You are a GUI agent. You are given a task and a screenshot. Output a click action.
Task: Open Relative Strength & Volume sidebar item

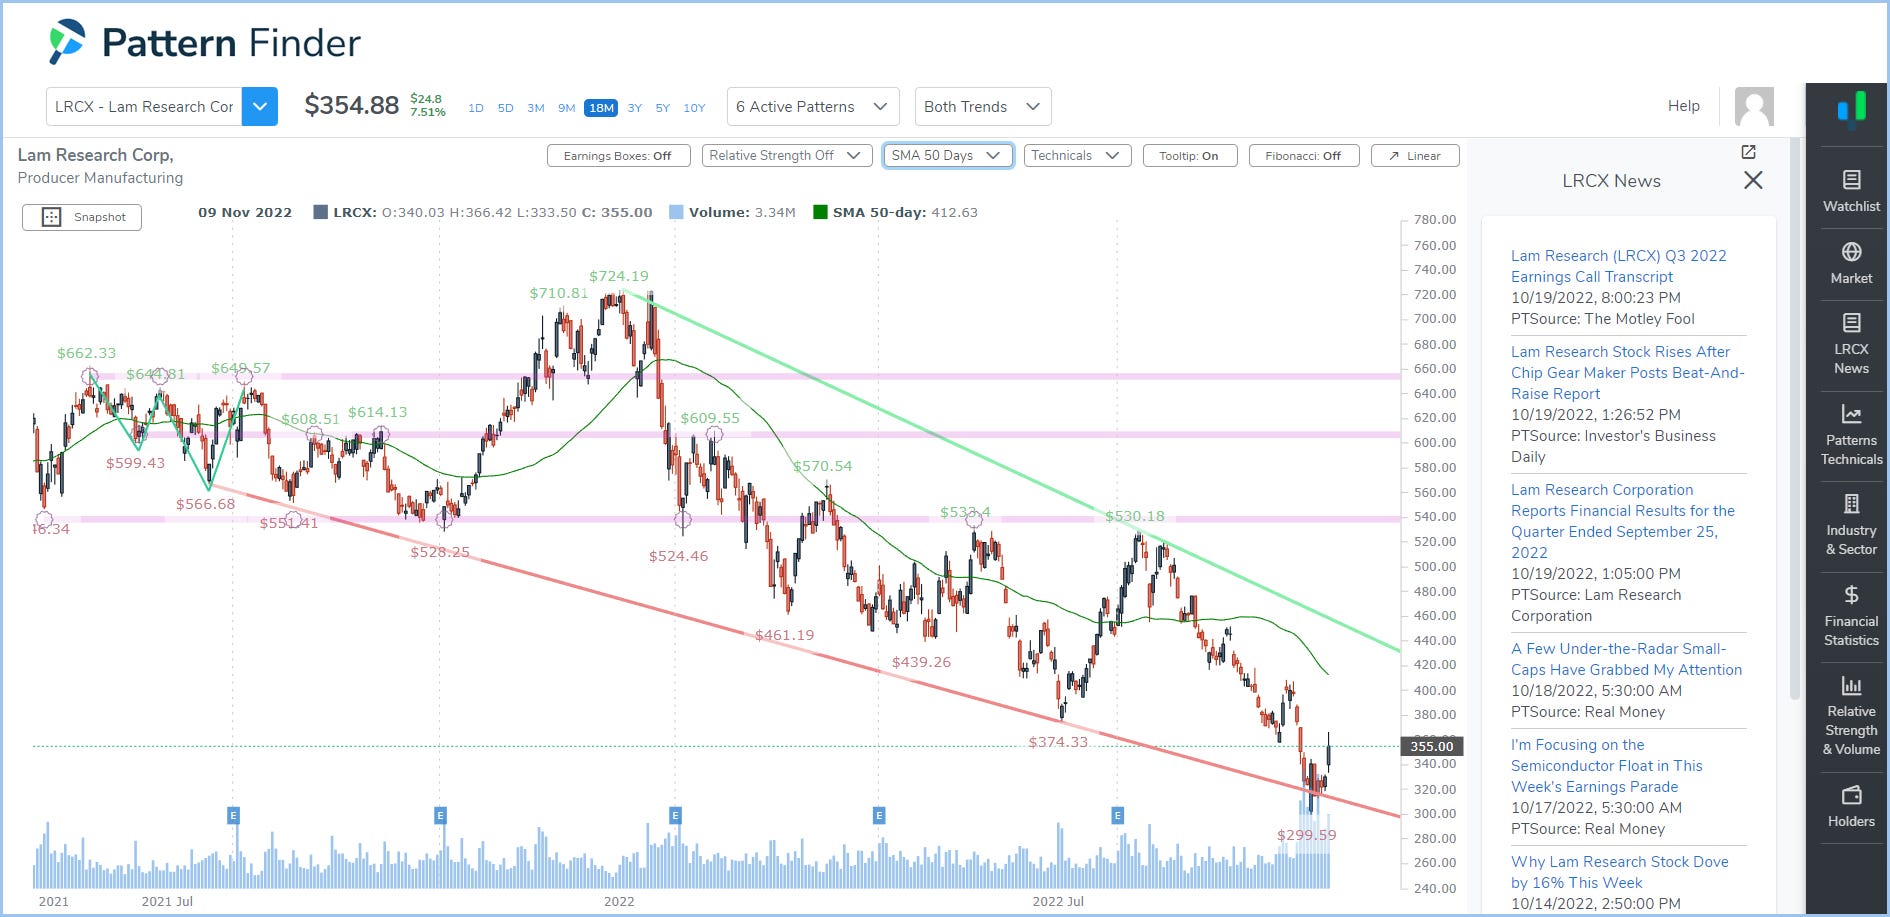[1851, 716]
